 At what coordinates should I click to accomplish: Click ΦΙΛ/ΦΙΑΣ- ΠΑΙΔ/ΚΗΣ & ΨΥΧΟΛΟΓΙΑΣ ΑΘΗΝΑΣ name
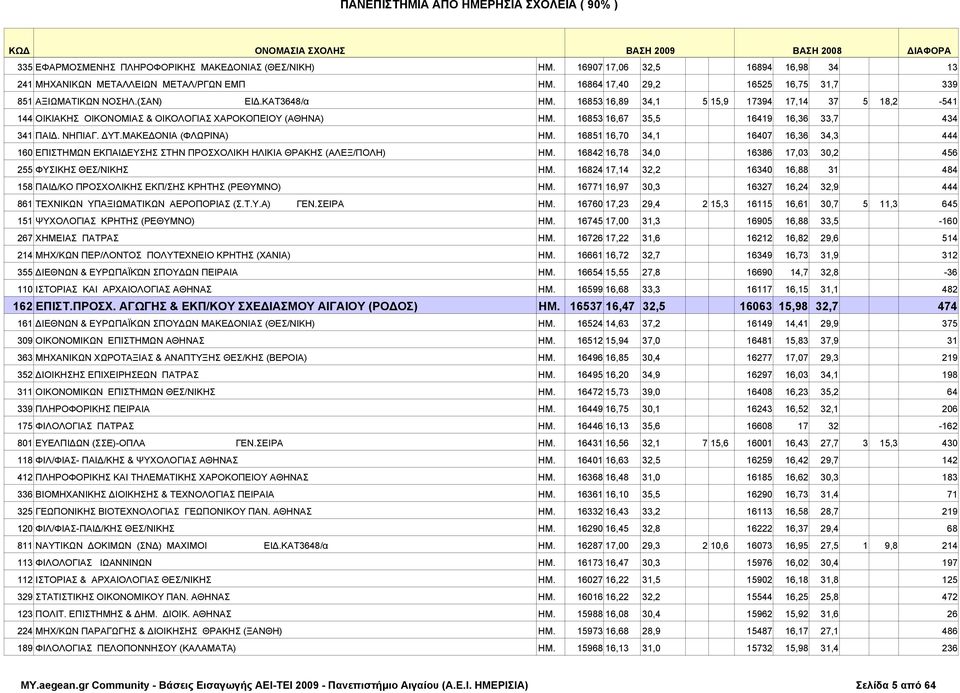(137, 461)
